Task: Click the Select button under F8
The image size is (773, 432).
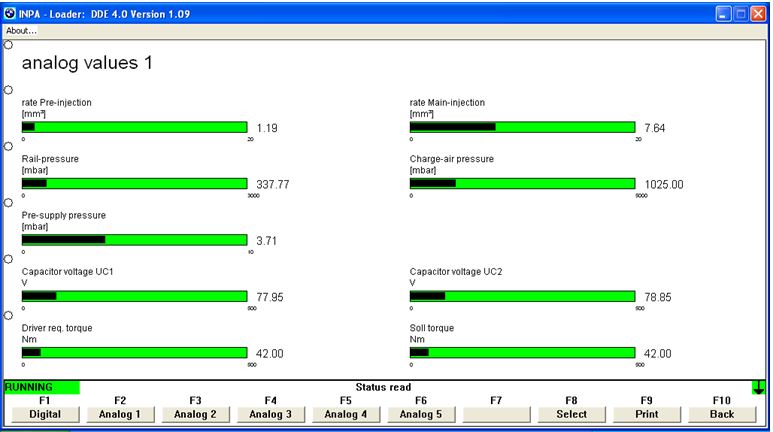Action: click(571, 414)
